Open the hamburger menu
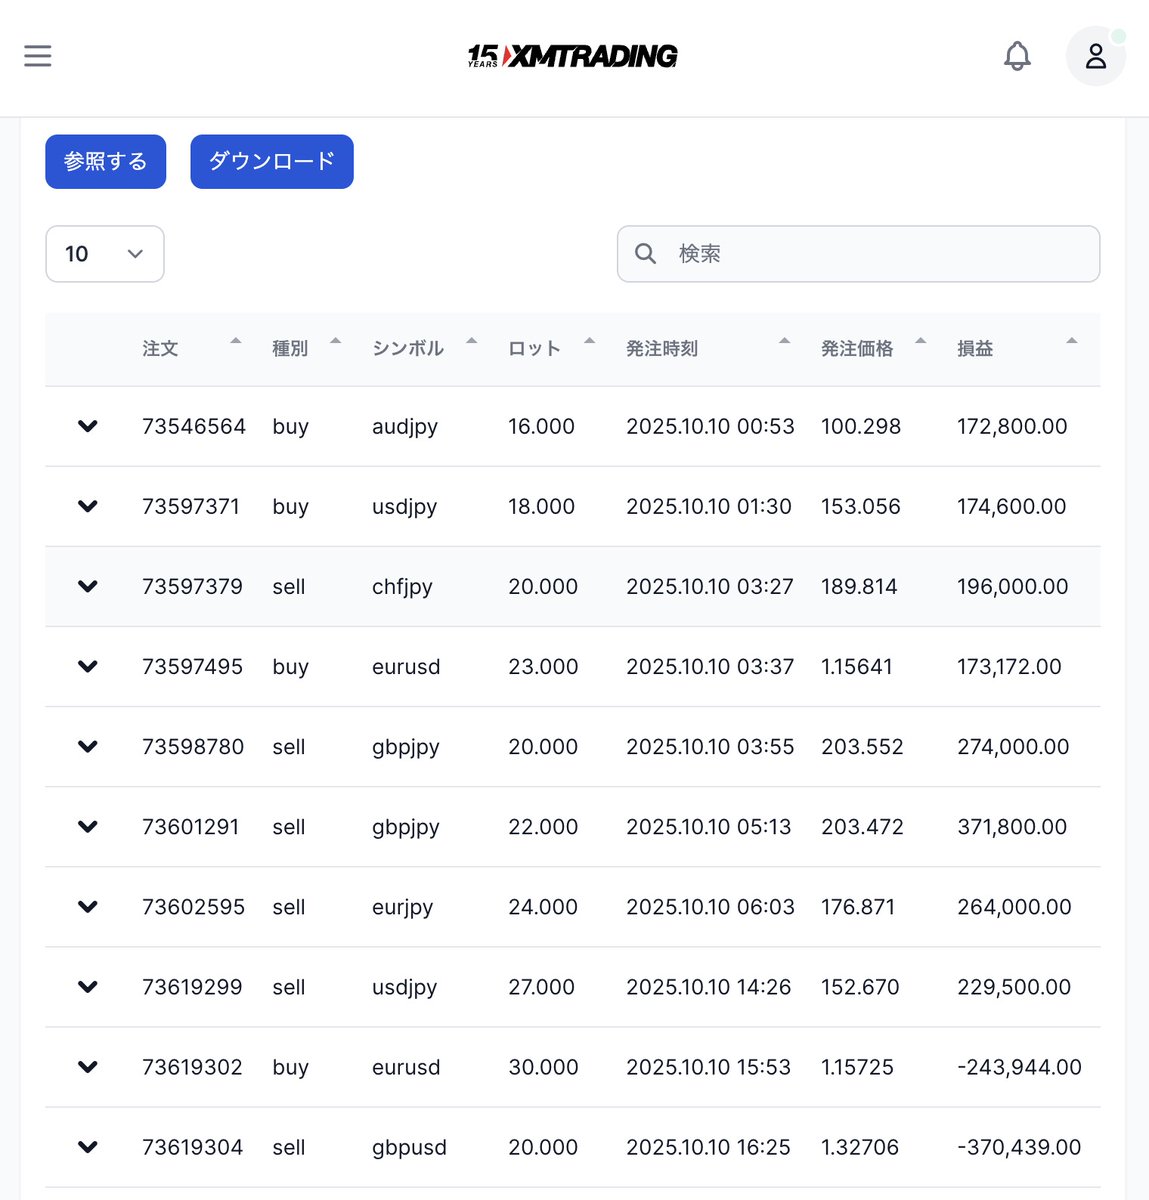 [38, 56]
